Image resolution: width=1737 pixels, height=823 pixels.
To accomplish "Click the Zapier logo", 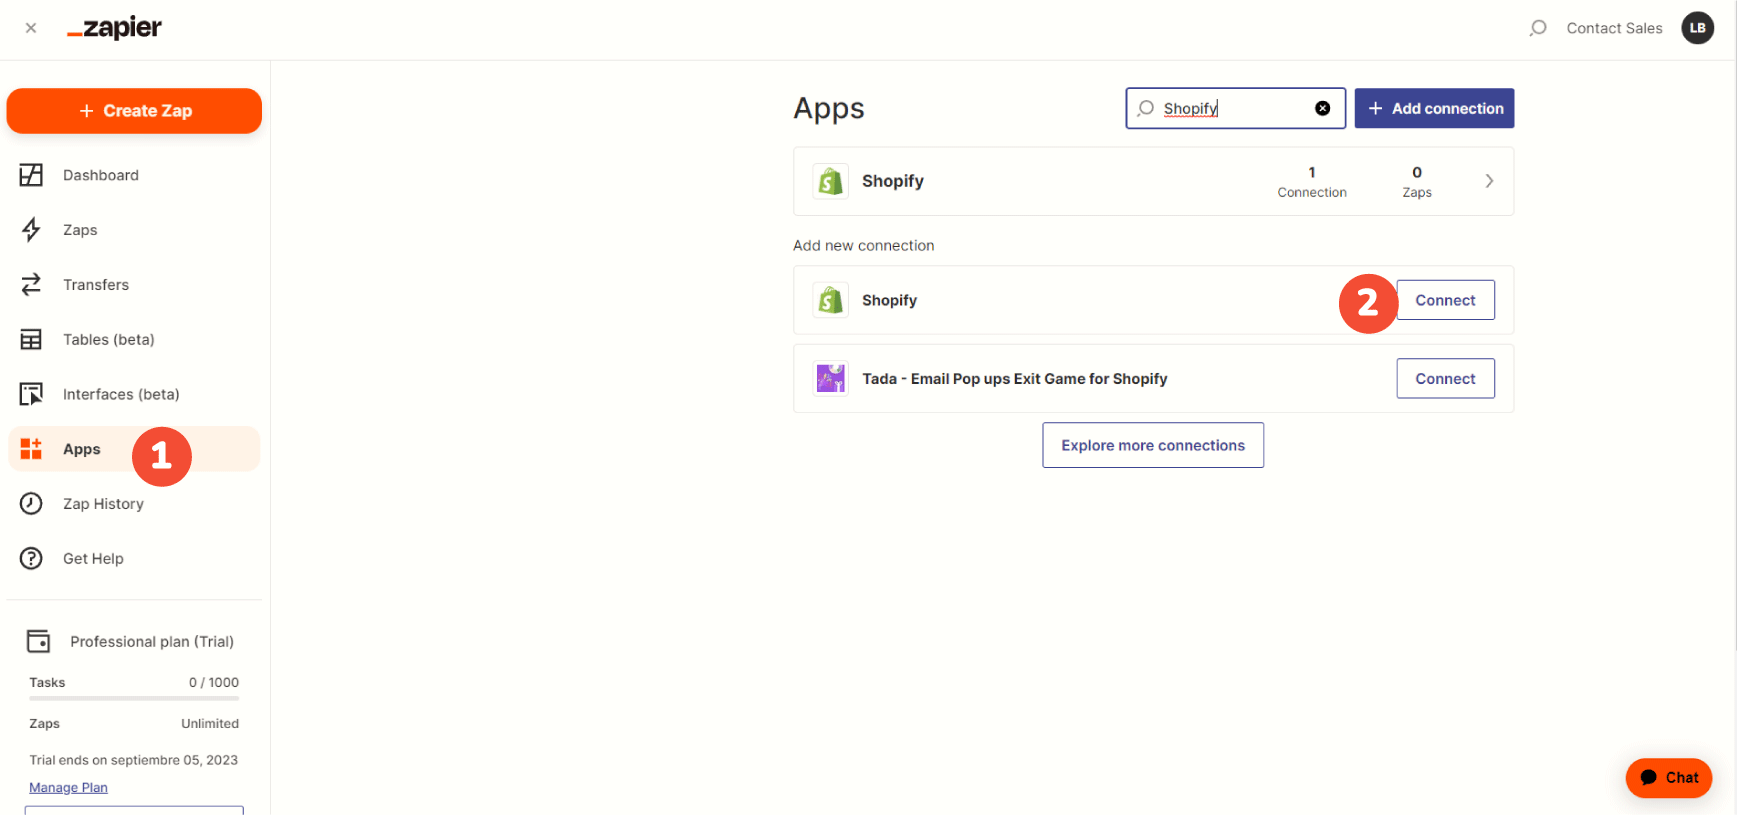I will coord(114,28).
